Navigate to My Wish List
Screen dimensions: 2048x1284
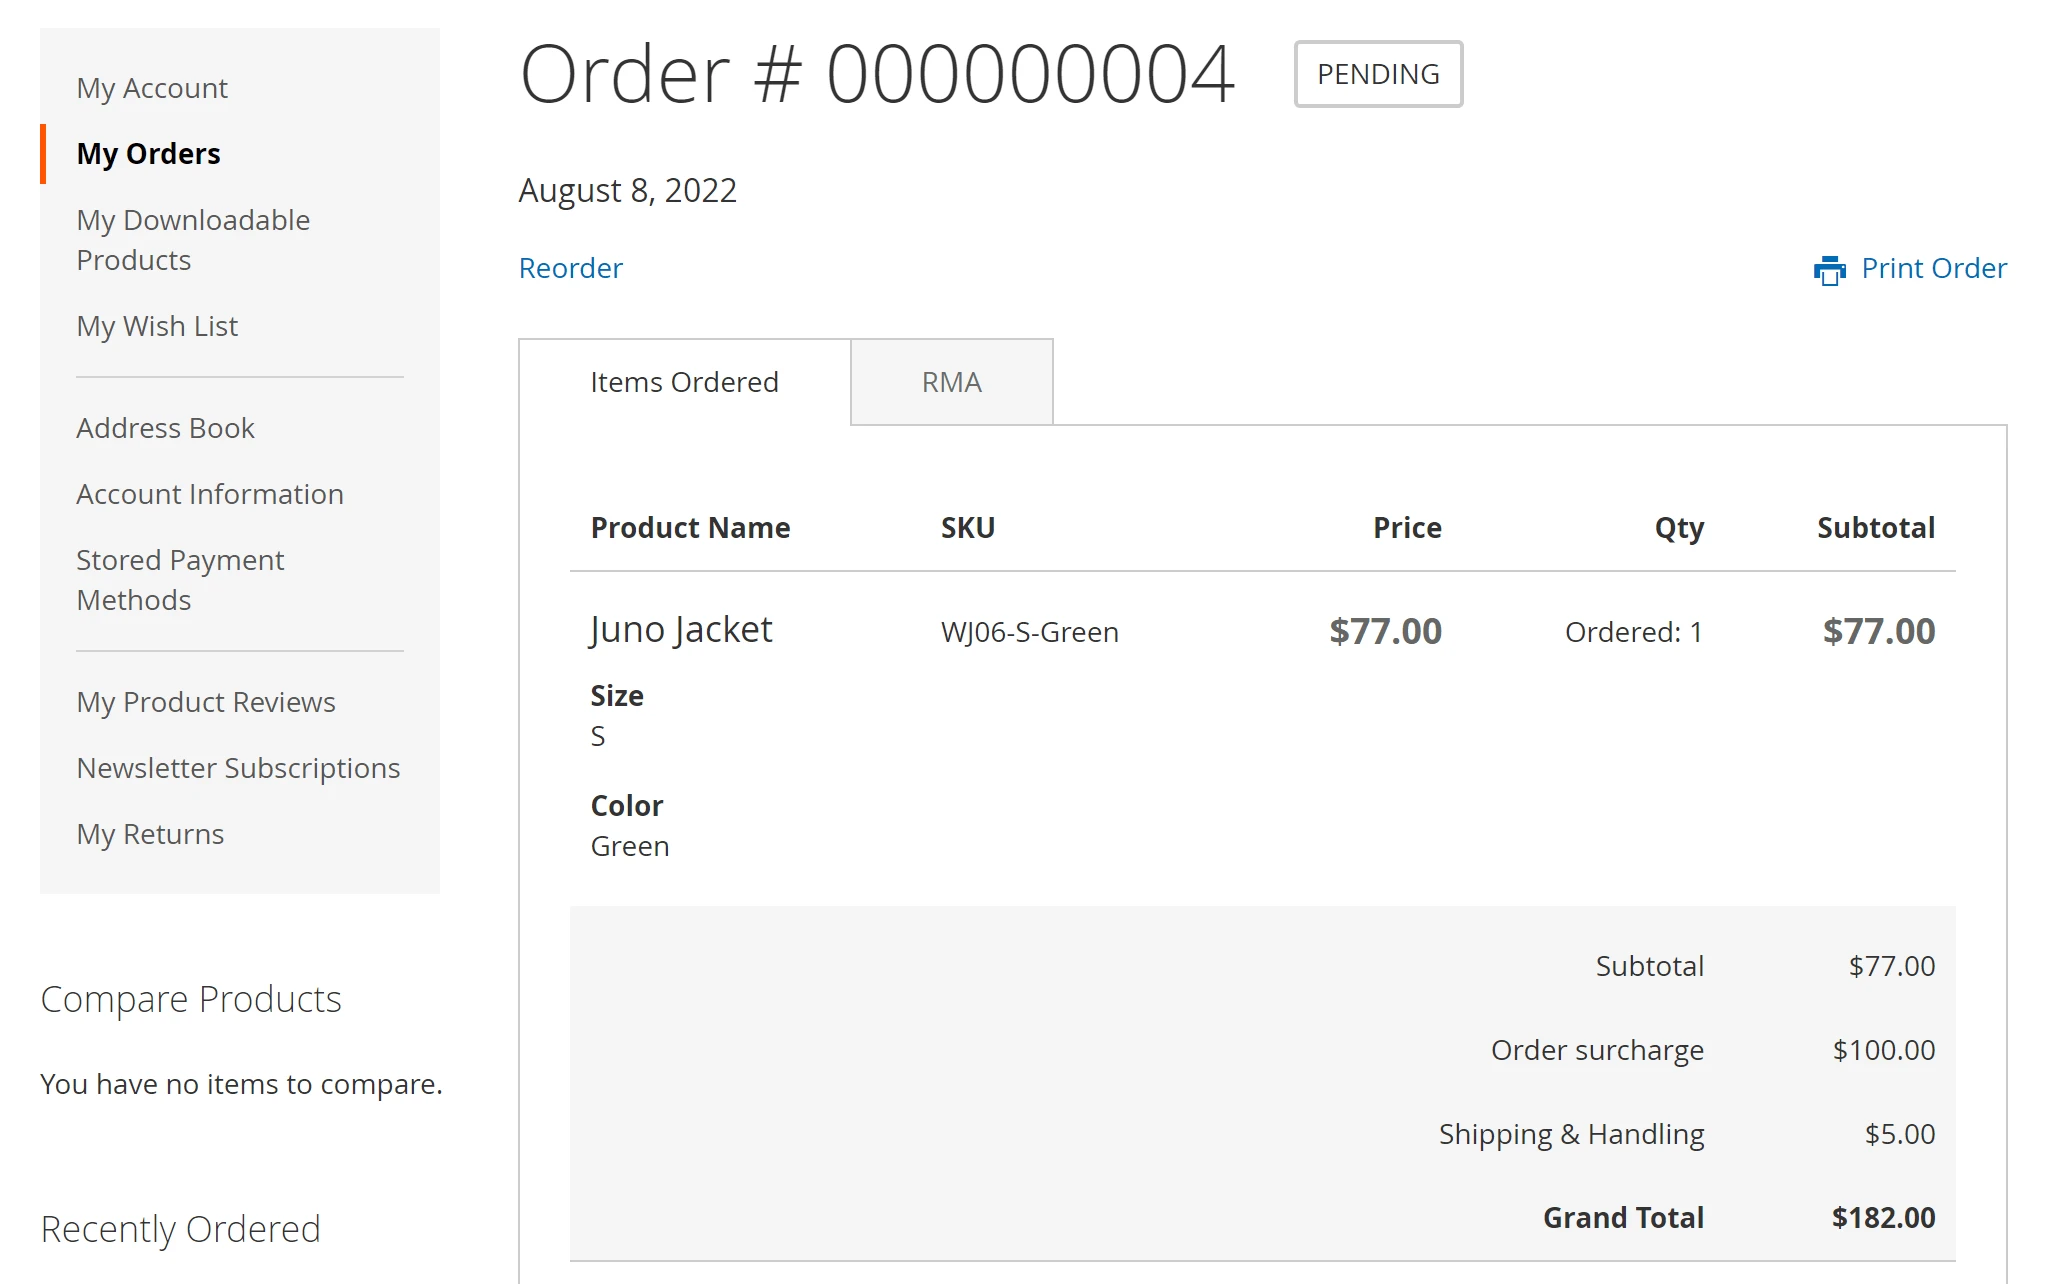click(157, 326)
